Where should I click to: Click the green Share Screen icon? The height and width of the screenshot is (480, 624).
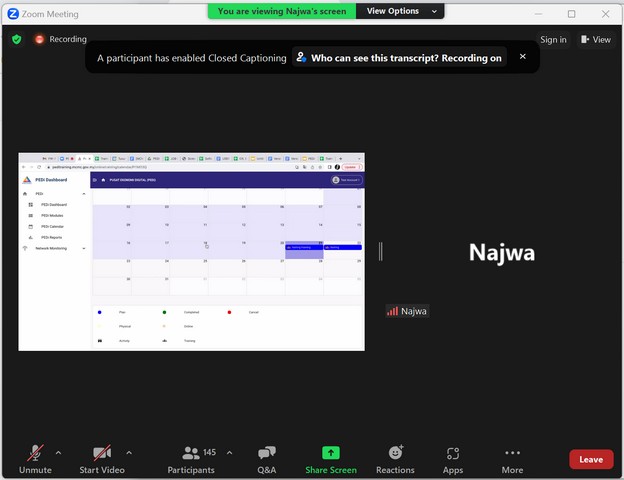[x=331, y=453]
